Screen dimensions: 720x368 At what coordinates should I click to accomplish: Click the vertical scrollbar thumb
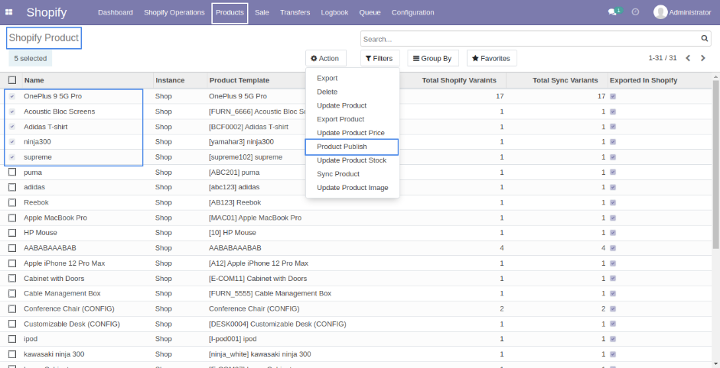tap(716, 164)
